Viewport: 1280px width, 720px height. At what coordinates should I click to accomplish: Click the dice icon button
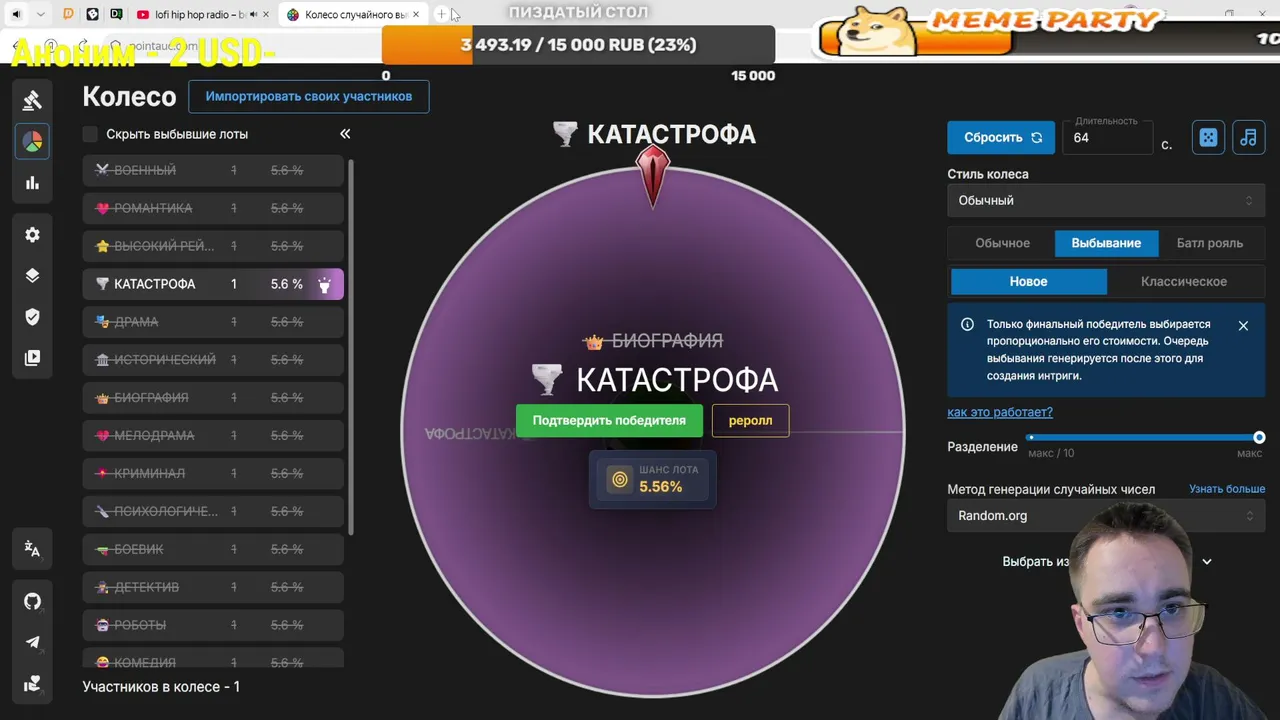tap(1208, 137)
